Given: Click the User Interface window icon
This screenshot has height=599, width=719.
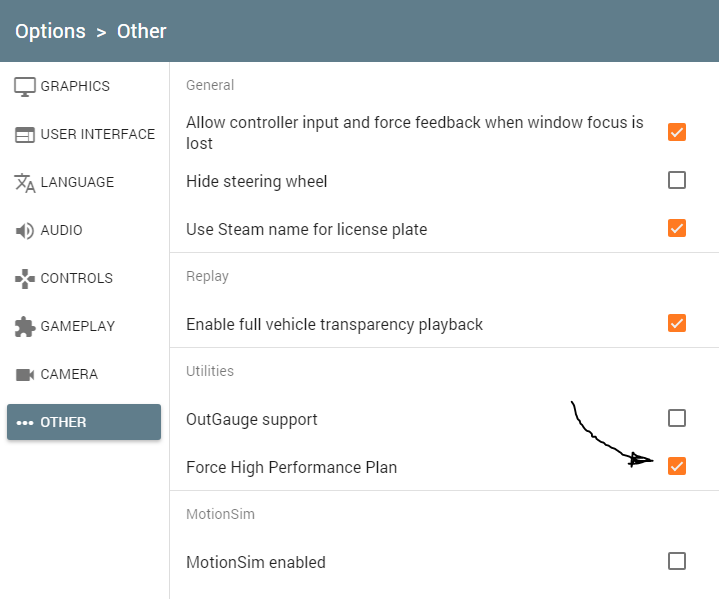Looking at the screenshot, I should pyautogui.click(x=25, y=135).
